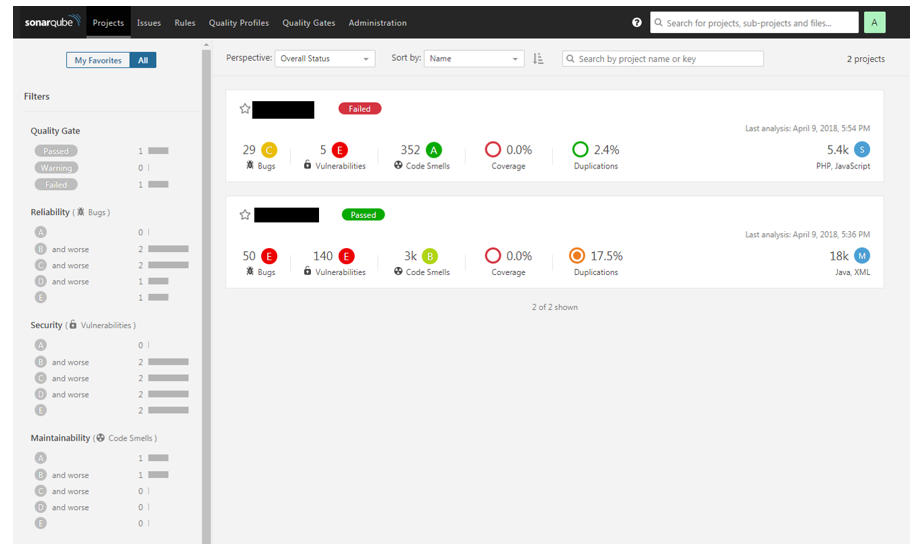Click the S size badge next to 5.4k
This screenshot has height=553, width=915.
862,149
